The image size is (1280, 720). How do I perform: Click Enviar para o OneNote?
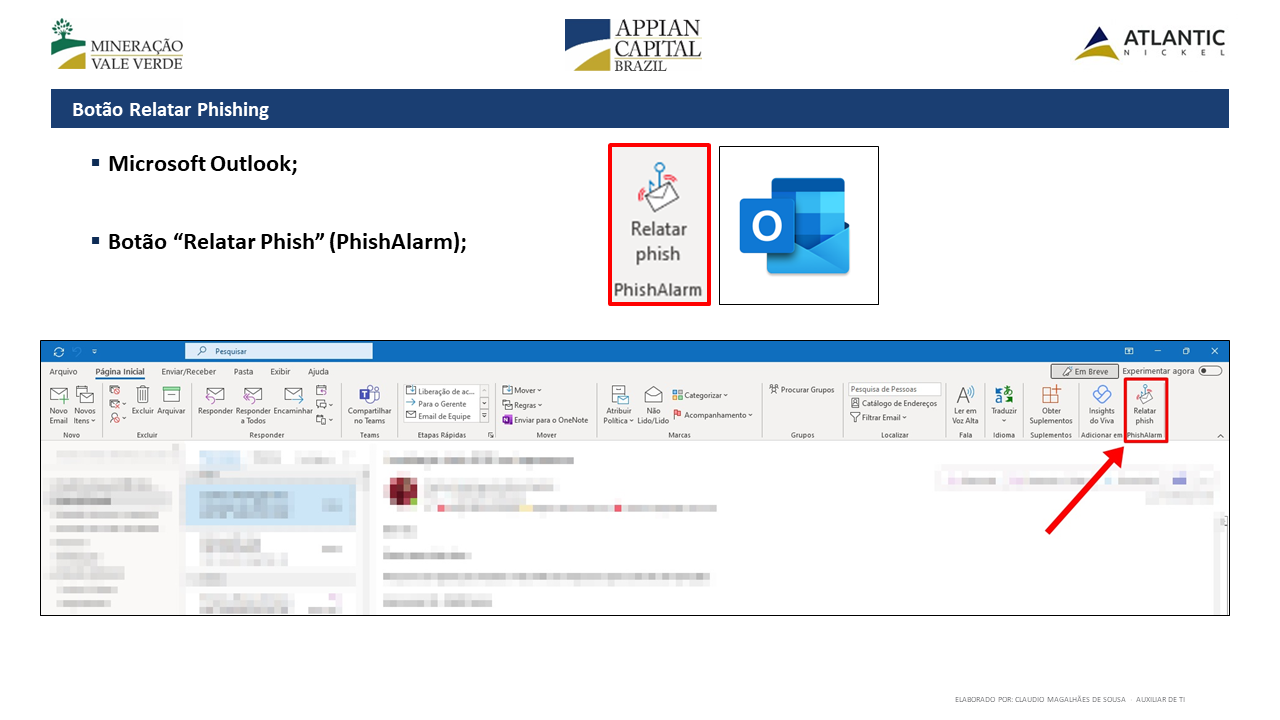pyautogui.click(x=546, y=420)
